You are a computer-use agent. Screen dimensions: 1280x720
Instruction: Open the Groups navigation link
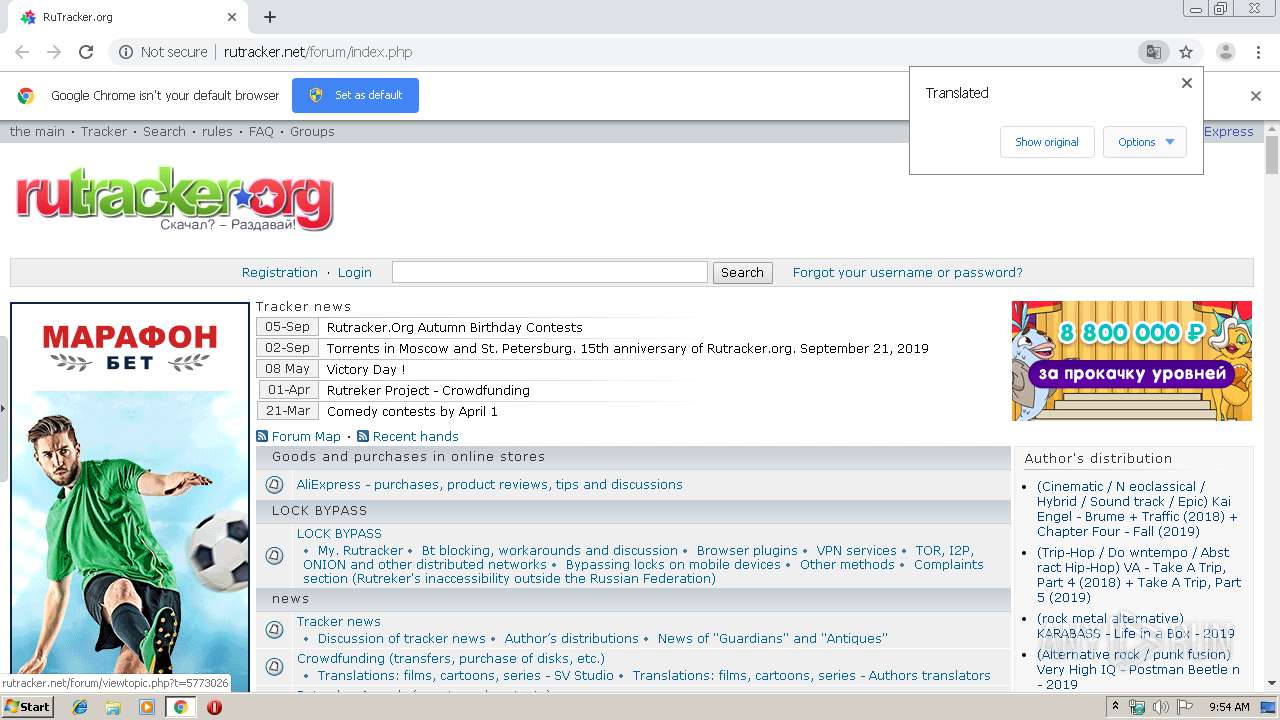pyautogui.click(x=312, y=132)
